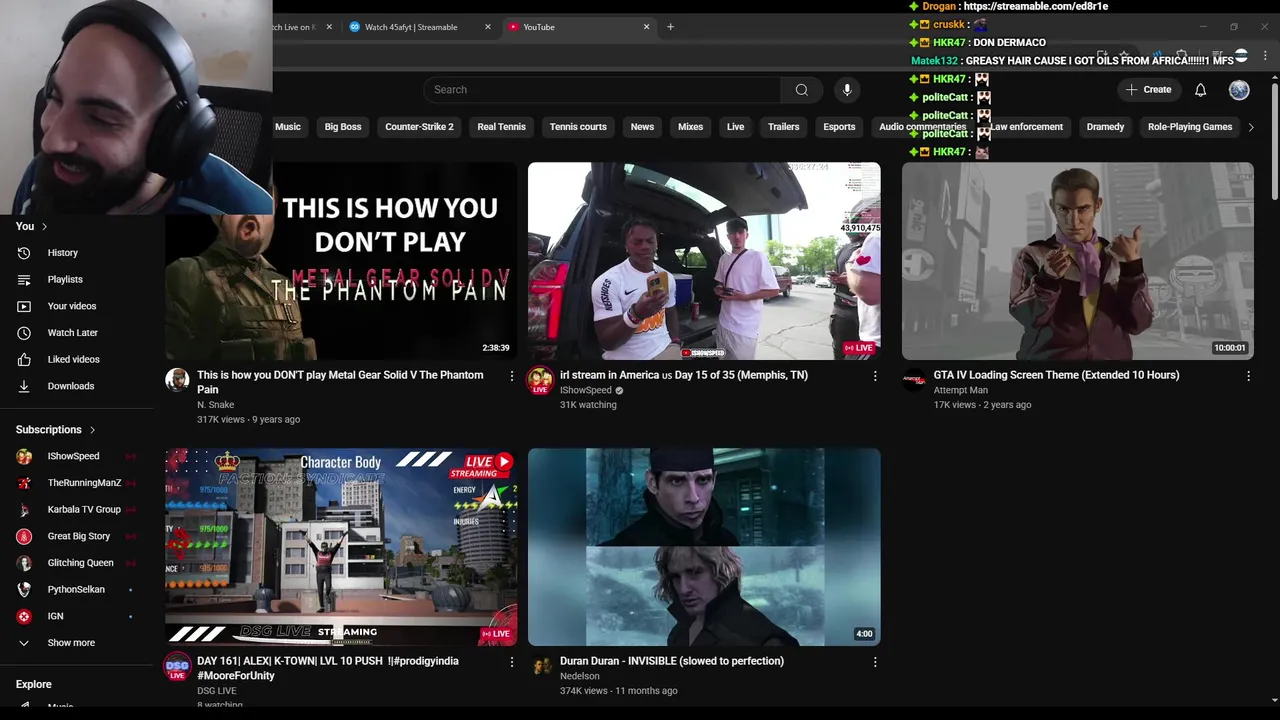The height and width of the screenshot is (720, 1280).
Task: Open options menu for irl stream video
Action: pyautogui.click(x=875, y=376)
